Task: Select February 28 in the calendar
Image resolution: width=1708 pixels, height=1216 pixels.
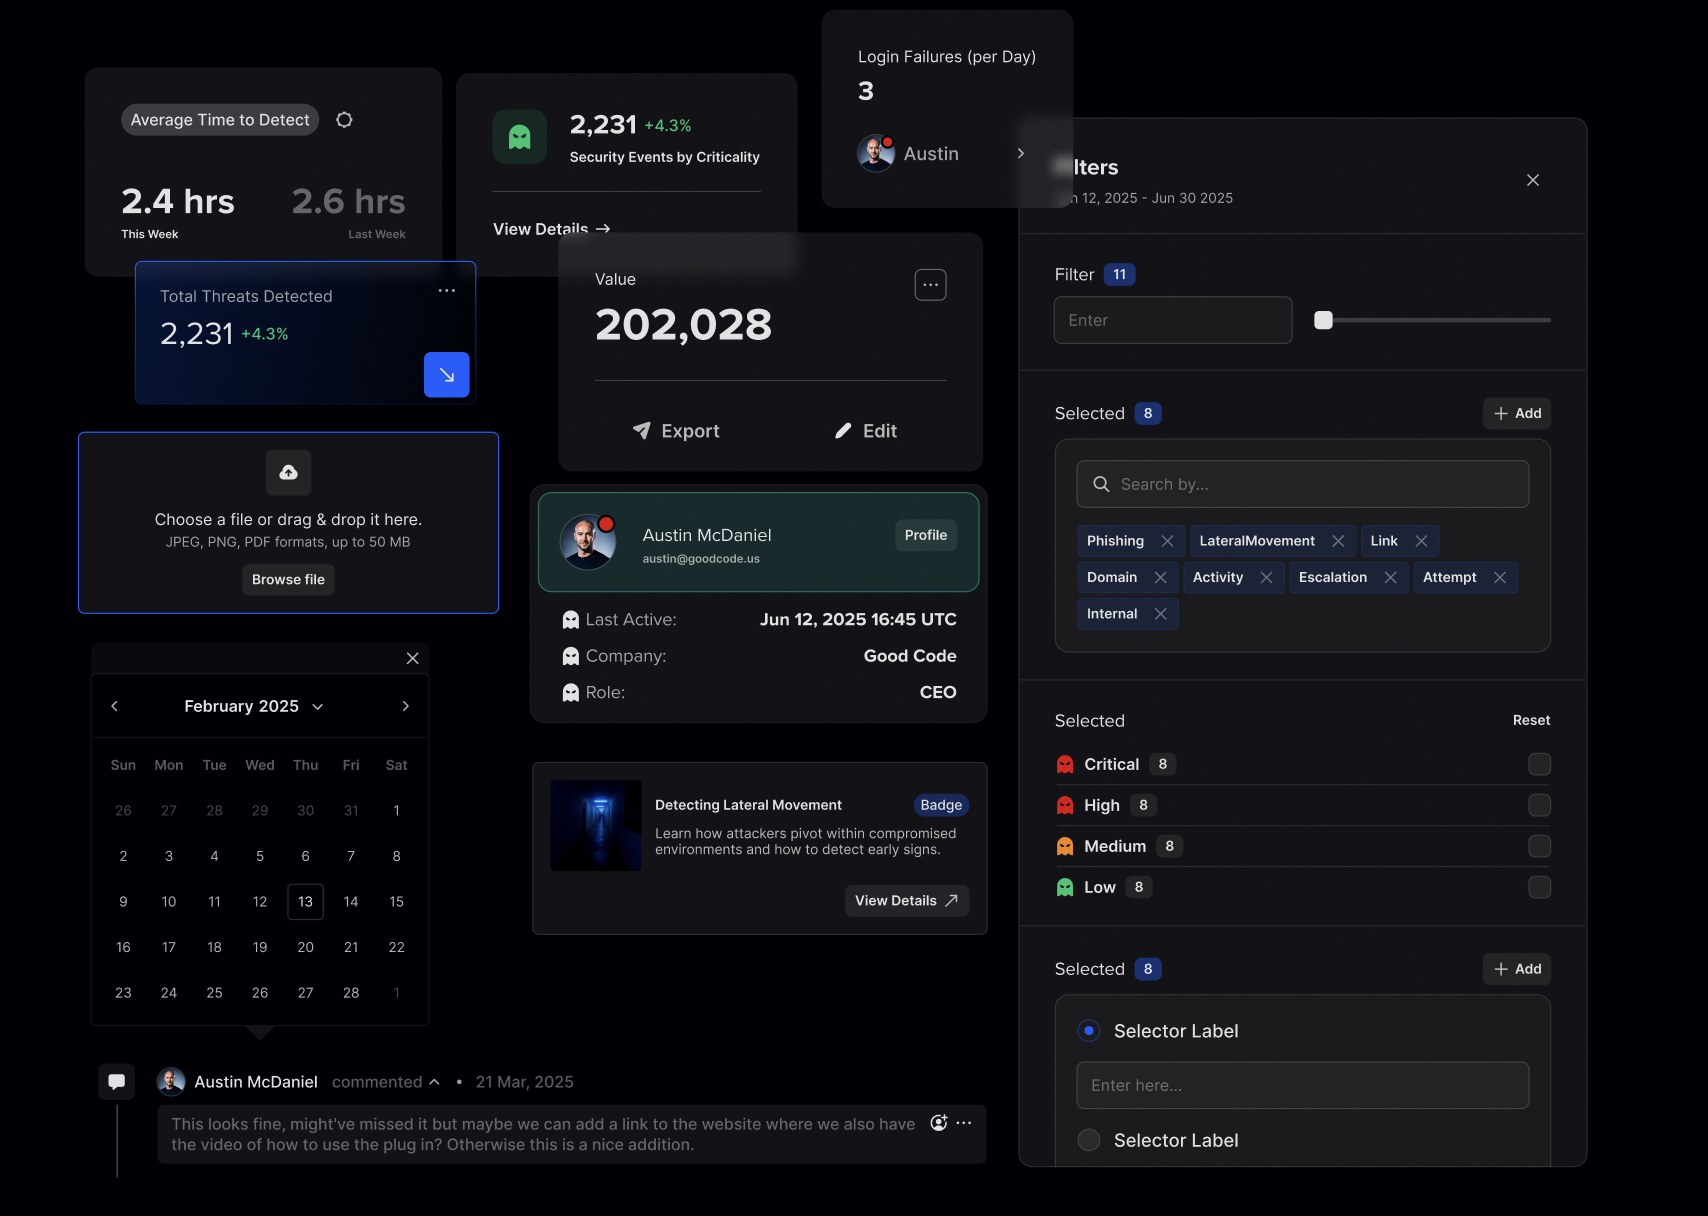Action: coord(351,993)
